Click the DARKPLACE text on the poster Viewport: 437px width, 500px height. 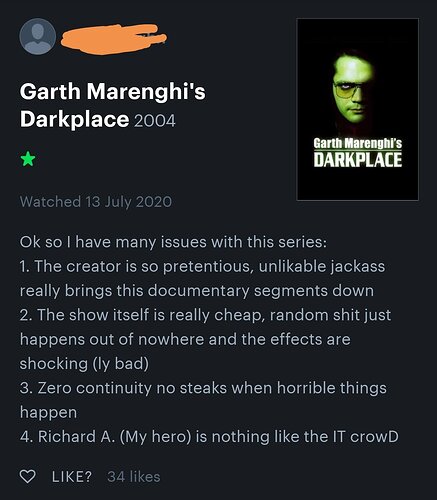[358, 160]
